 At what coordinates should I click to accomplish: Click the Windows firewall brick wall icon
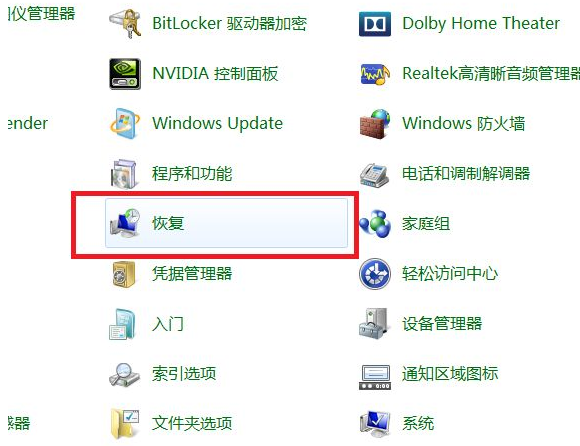375,124
